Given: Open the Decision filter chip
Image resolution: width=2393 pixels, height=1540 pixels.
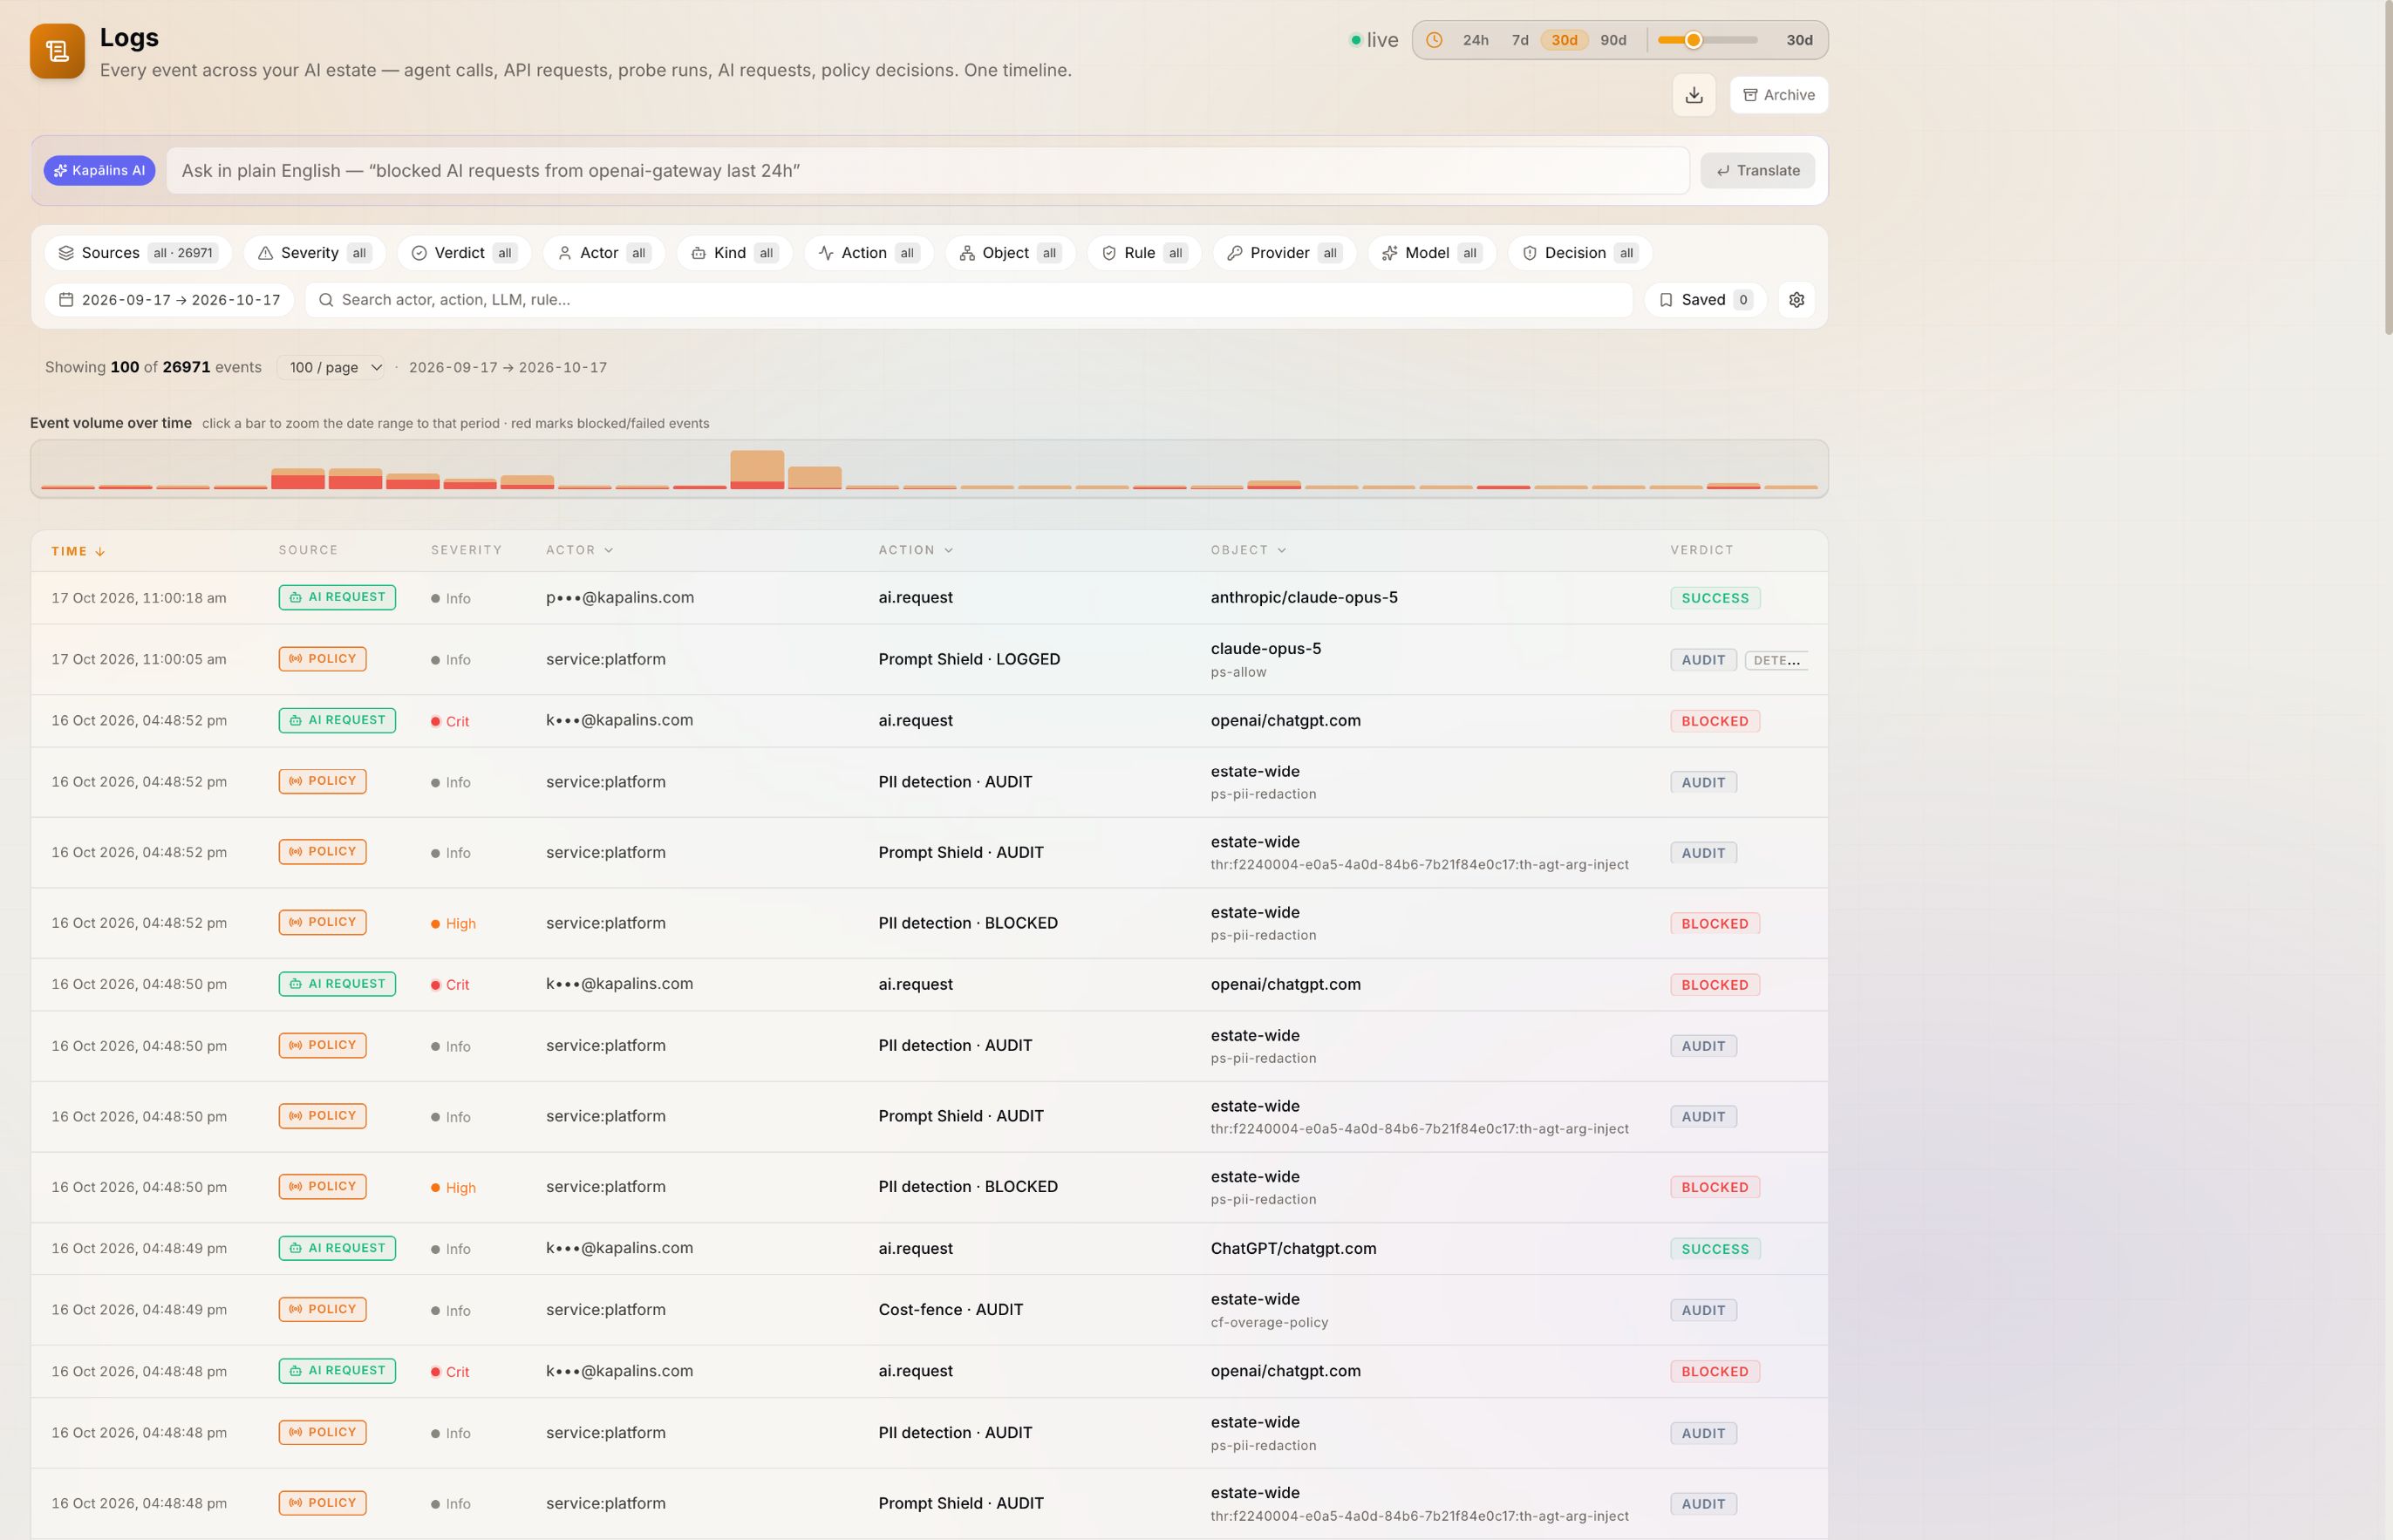Looking at the screenshot, I should point(1579,253).
